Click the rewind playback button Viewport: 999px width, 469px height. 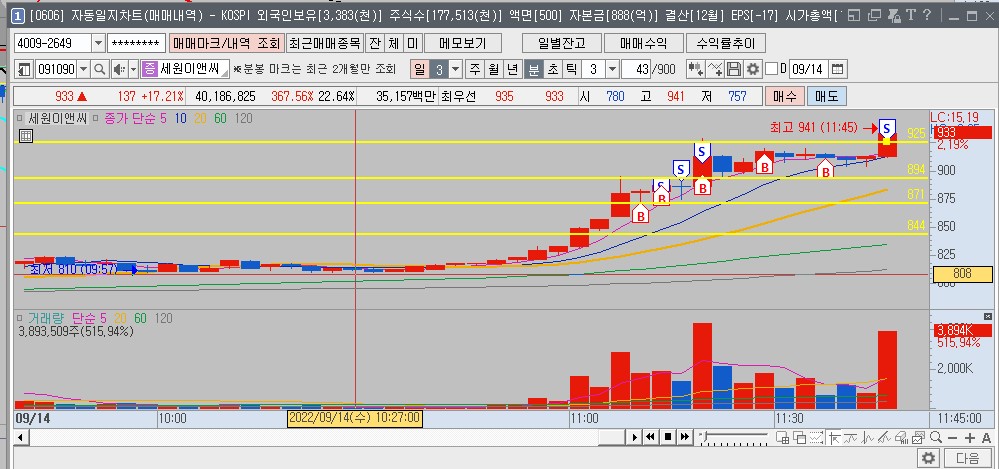650,437
